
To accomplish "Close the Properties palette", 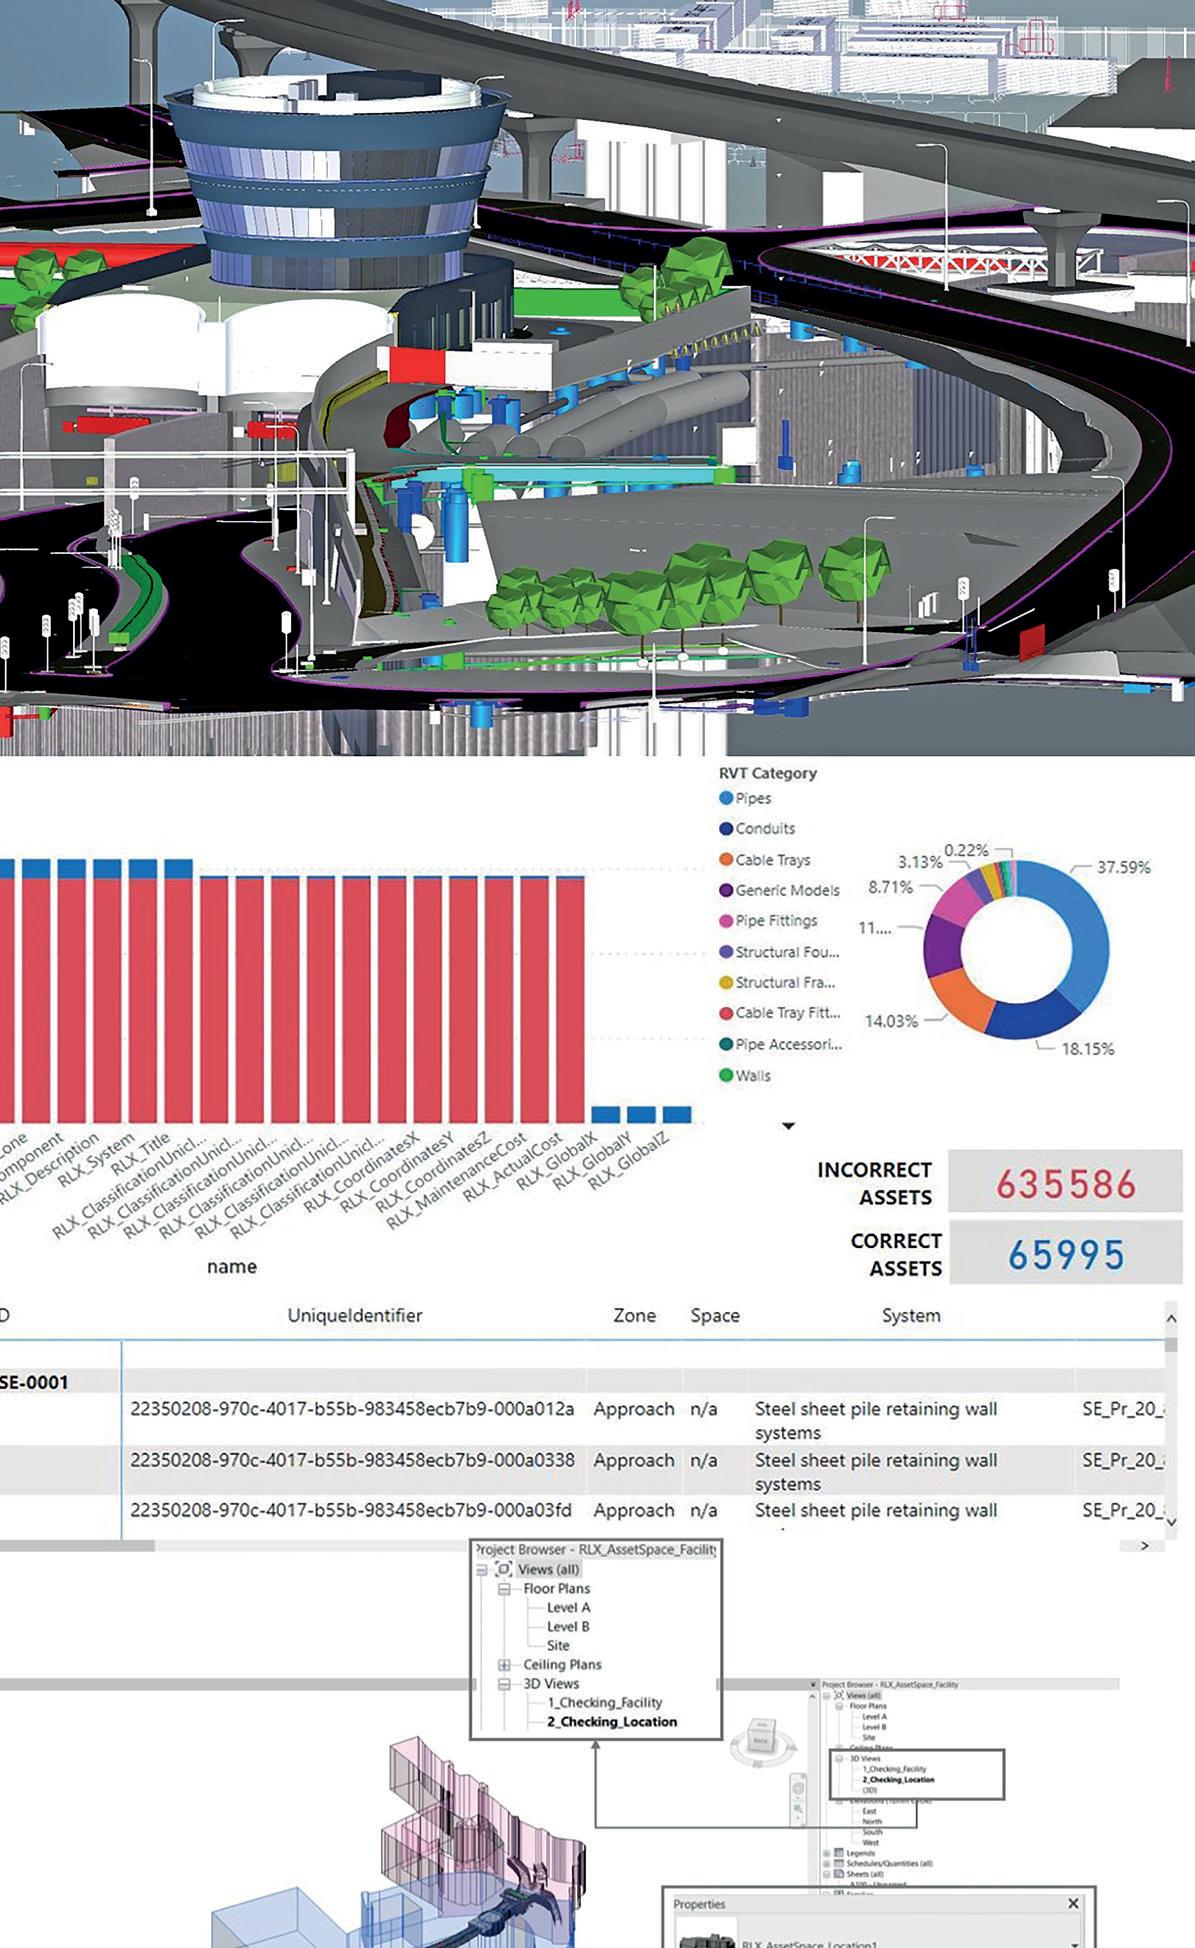I will click(x=1073, y=1903).
